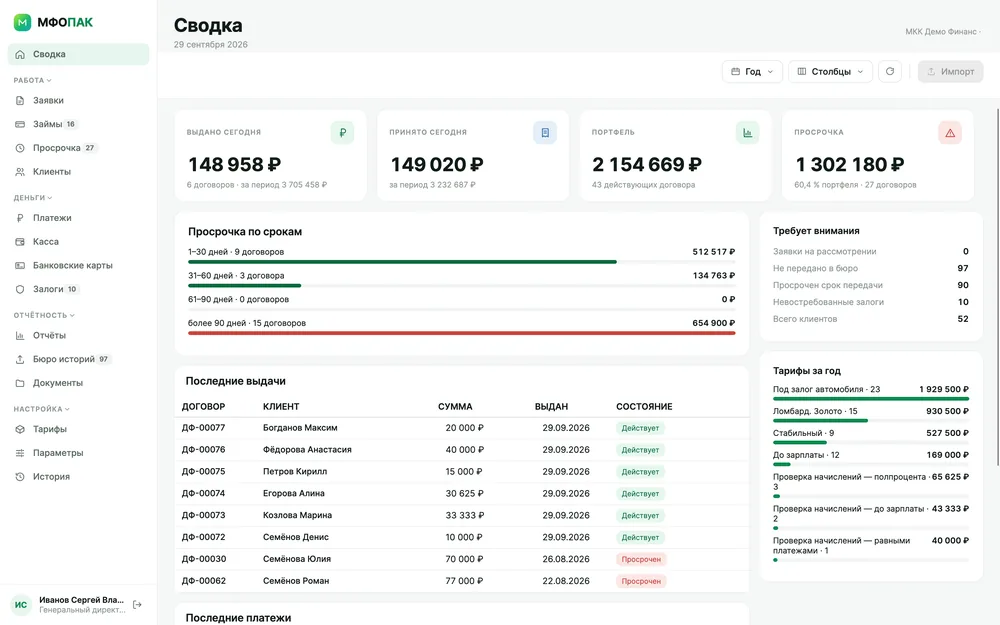Click the Тарифы cube icon
Image resolution: width=1000 pixels, height=625 pixels.
20,429
